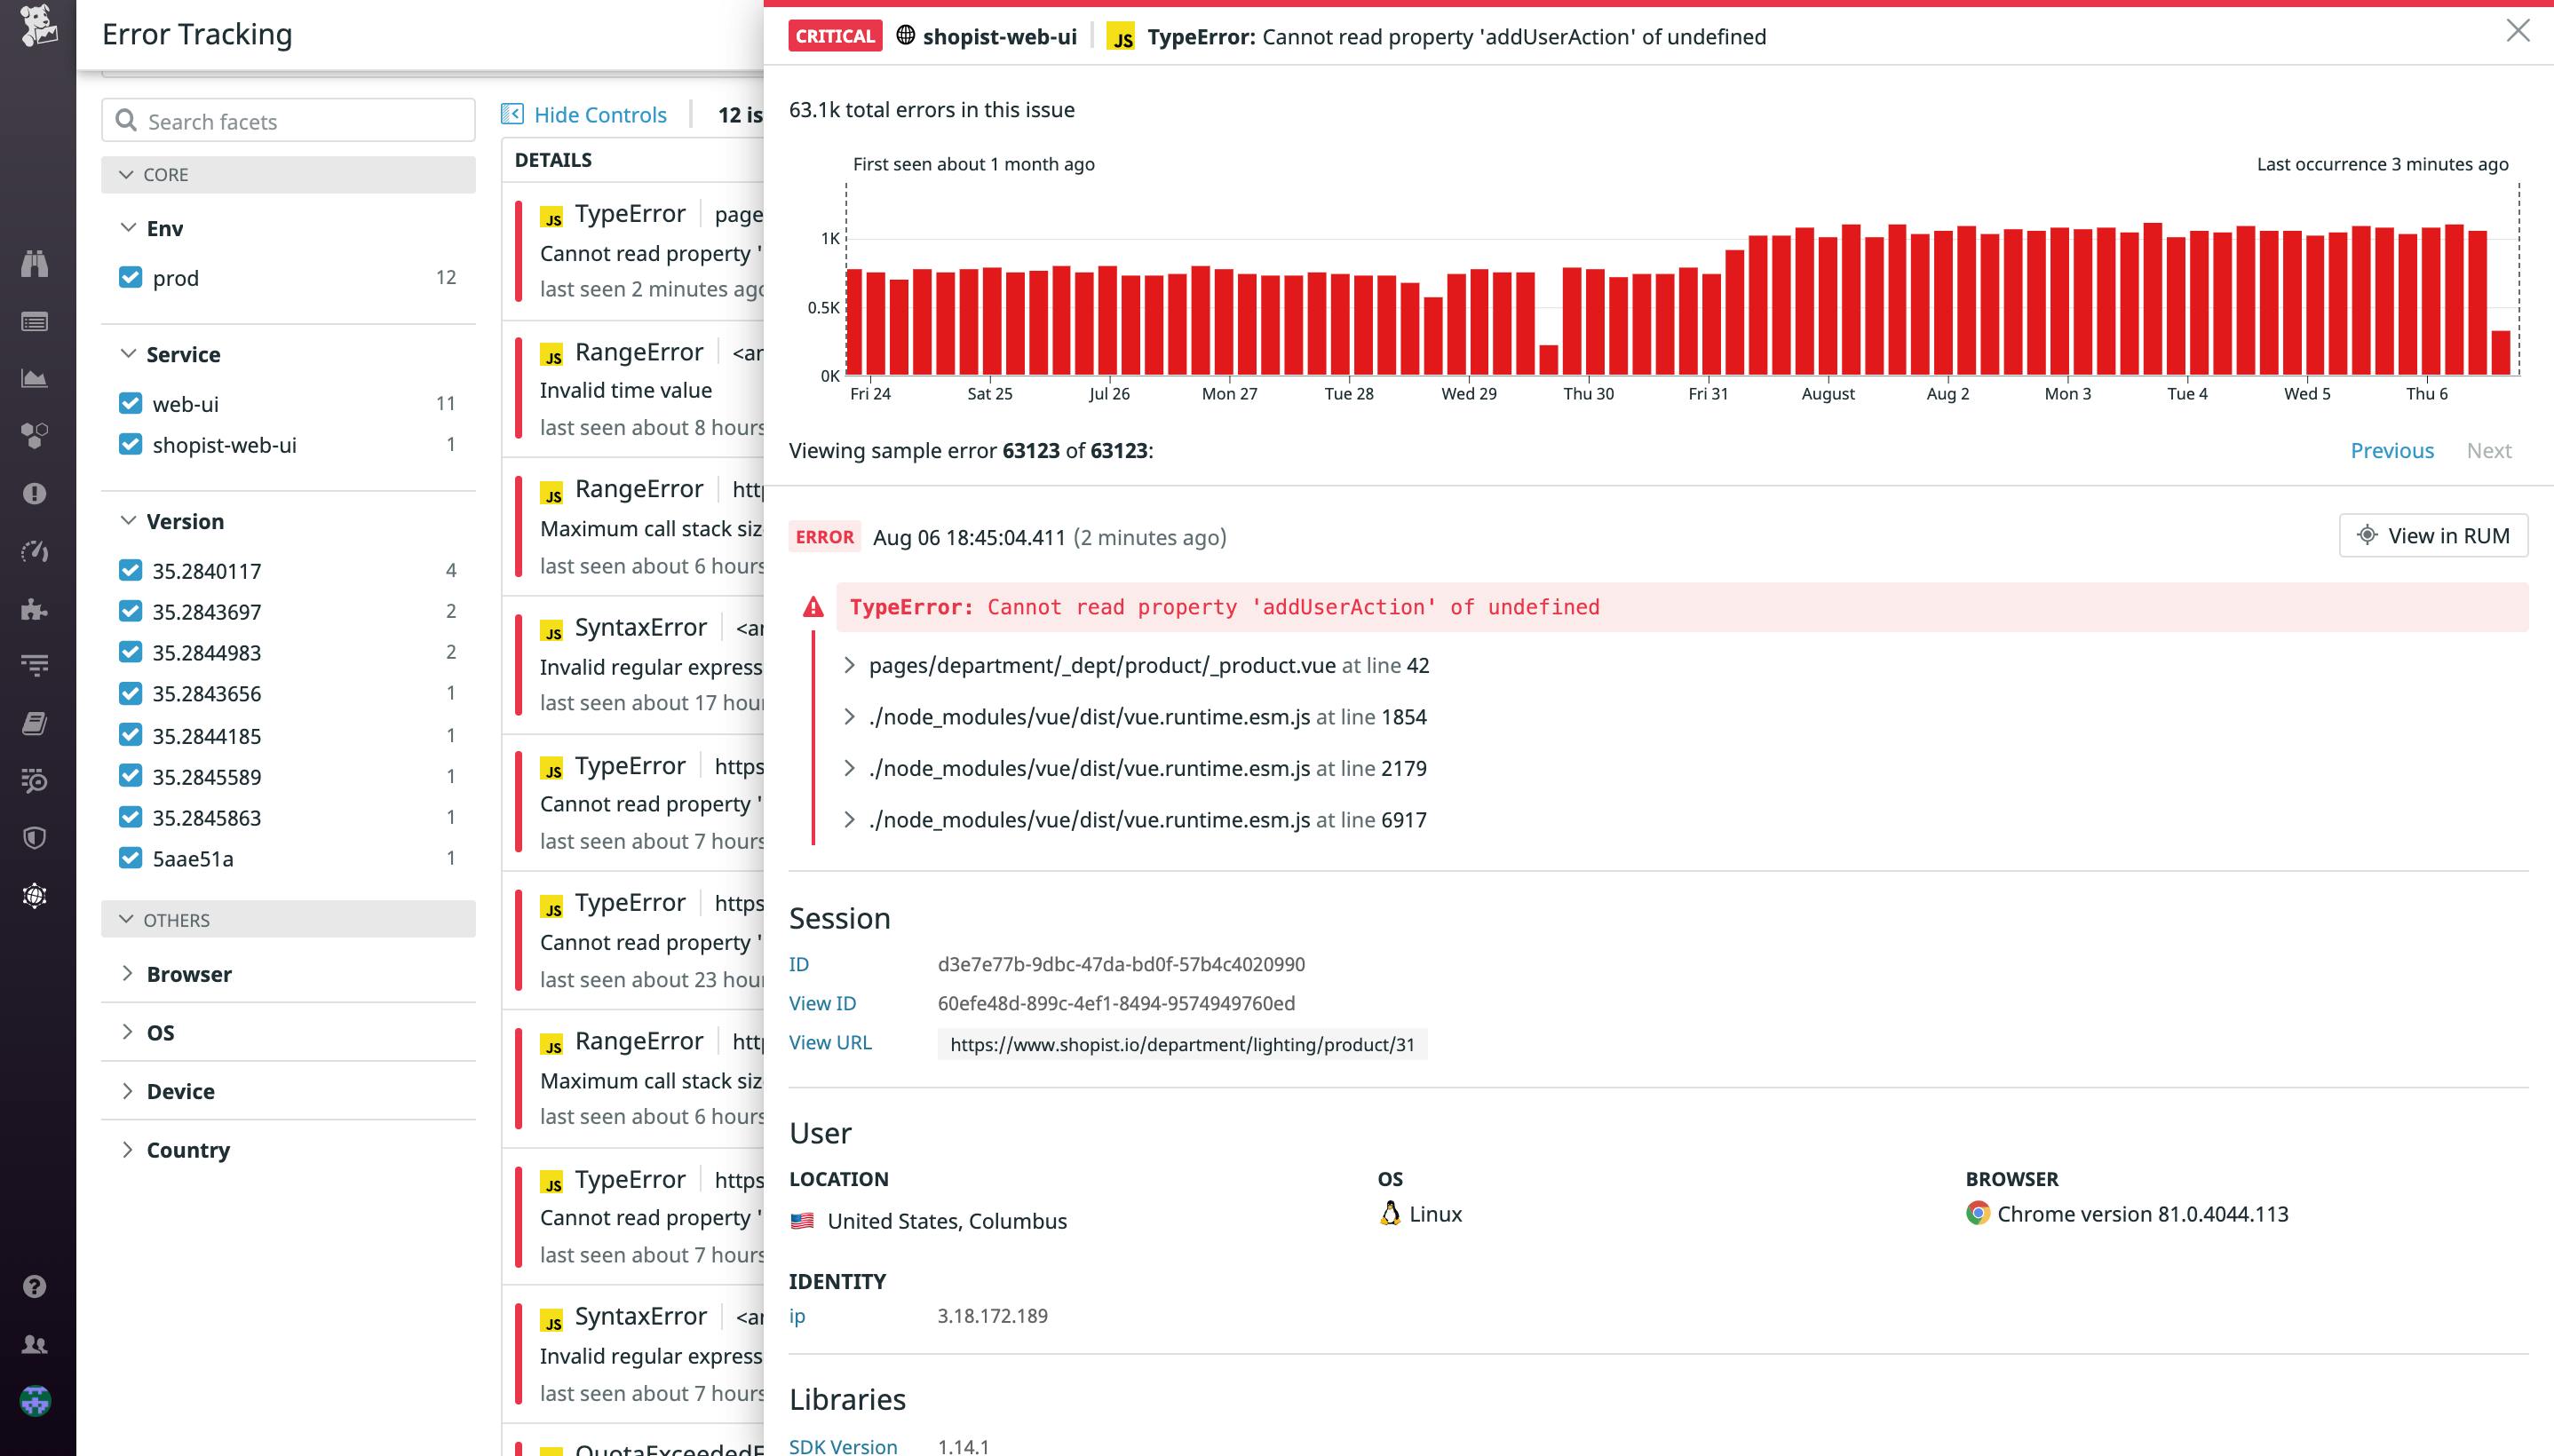Click the SDK Version link under Libraries

click(x=843, y=1446)
